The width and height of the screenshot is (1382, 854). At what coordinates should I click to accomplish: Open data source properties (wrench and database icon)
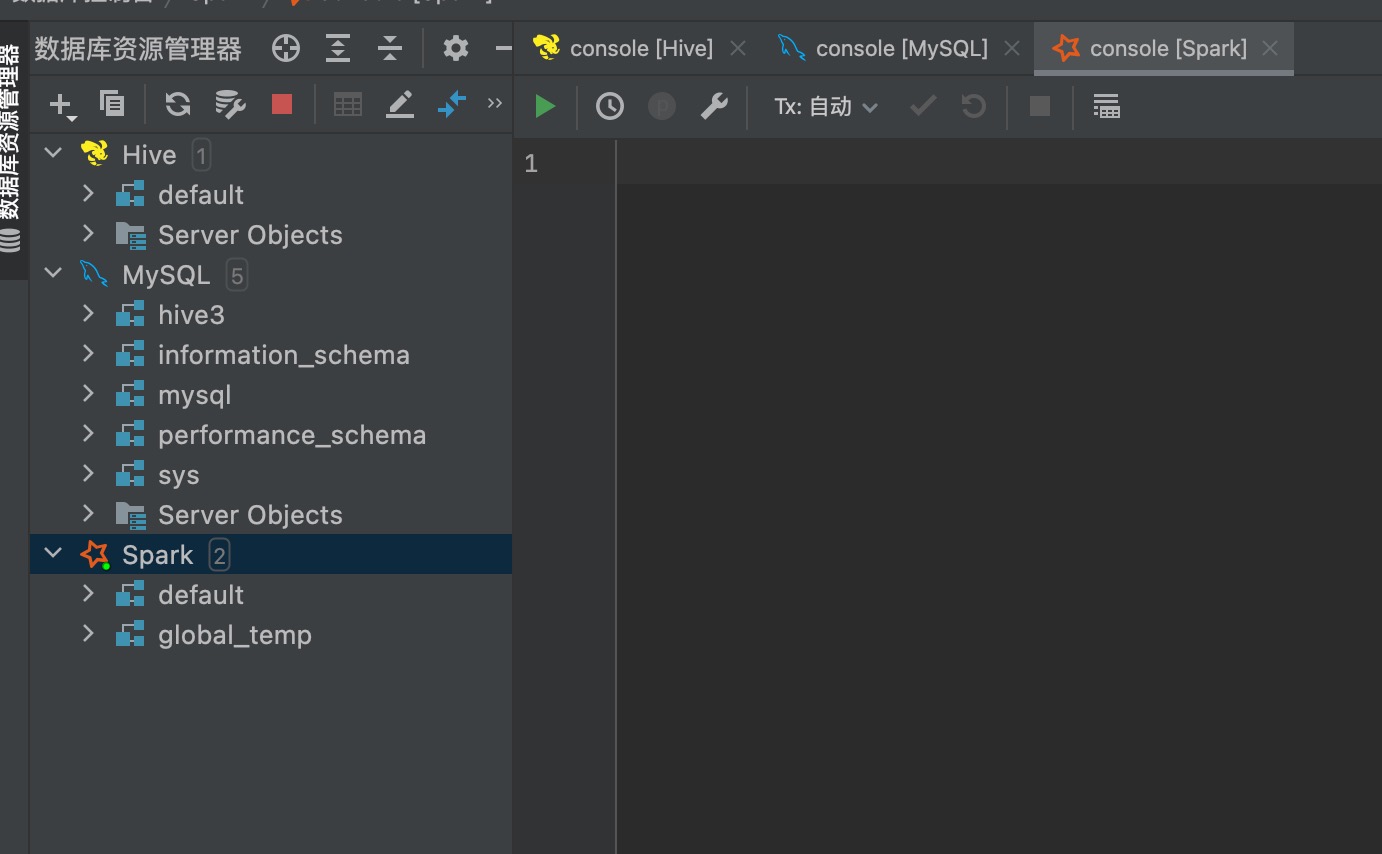229,103
